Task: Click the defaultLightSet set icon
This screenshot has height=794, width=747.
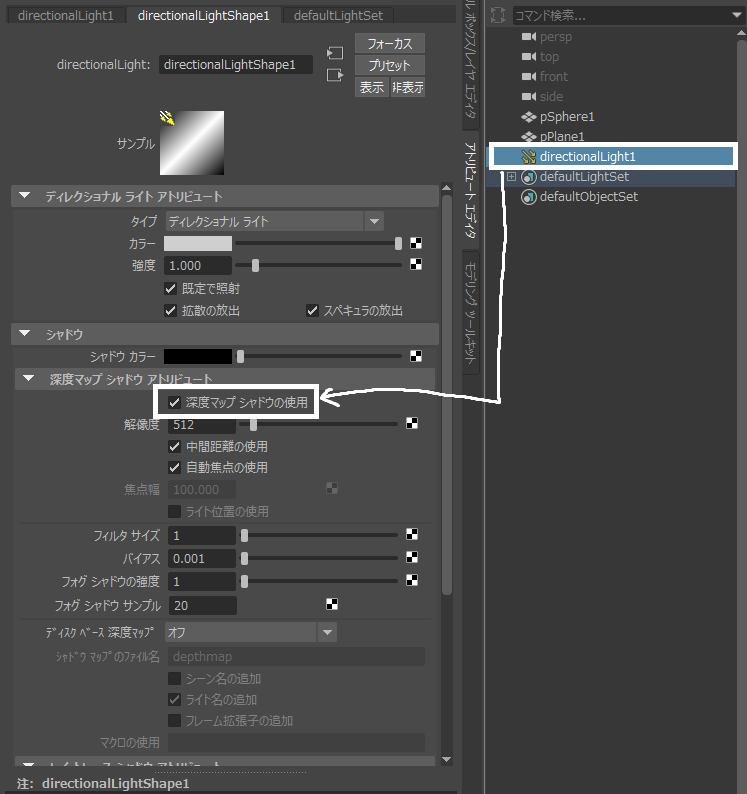Action: (x=529, y=177)
